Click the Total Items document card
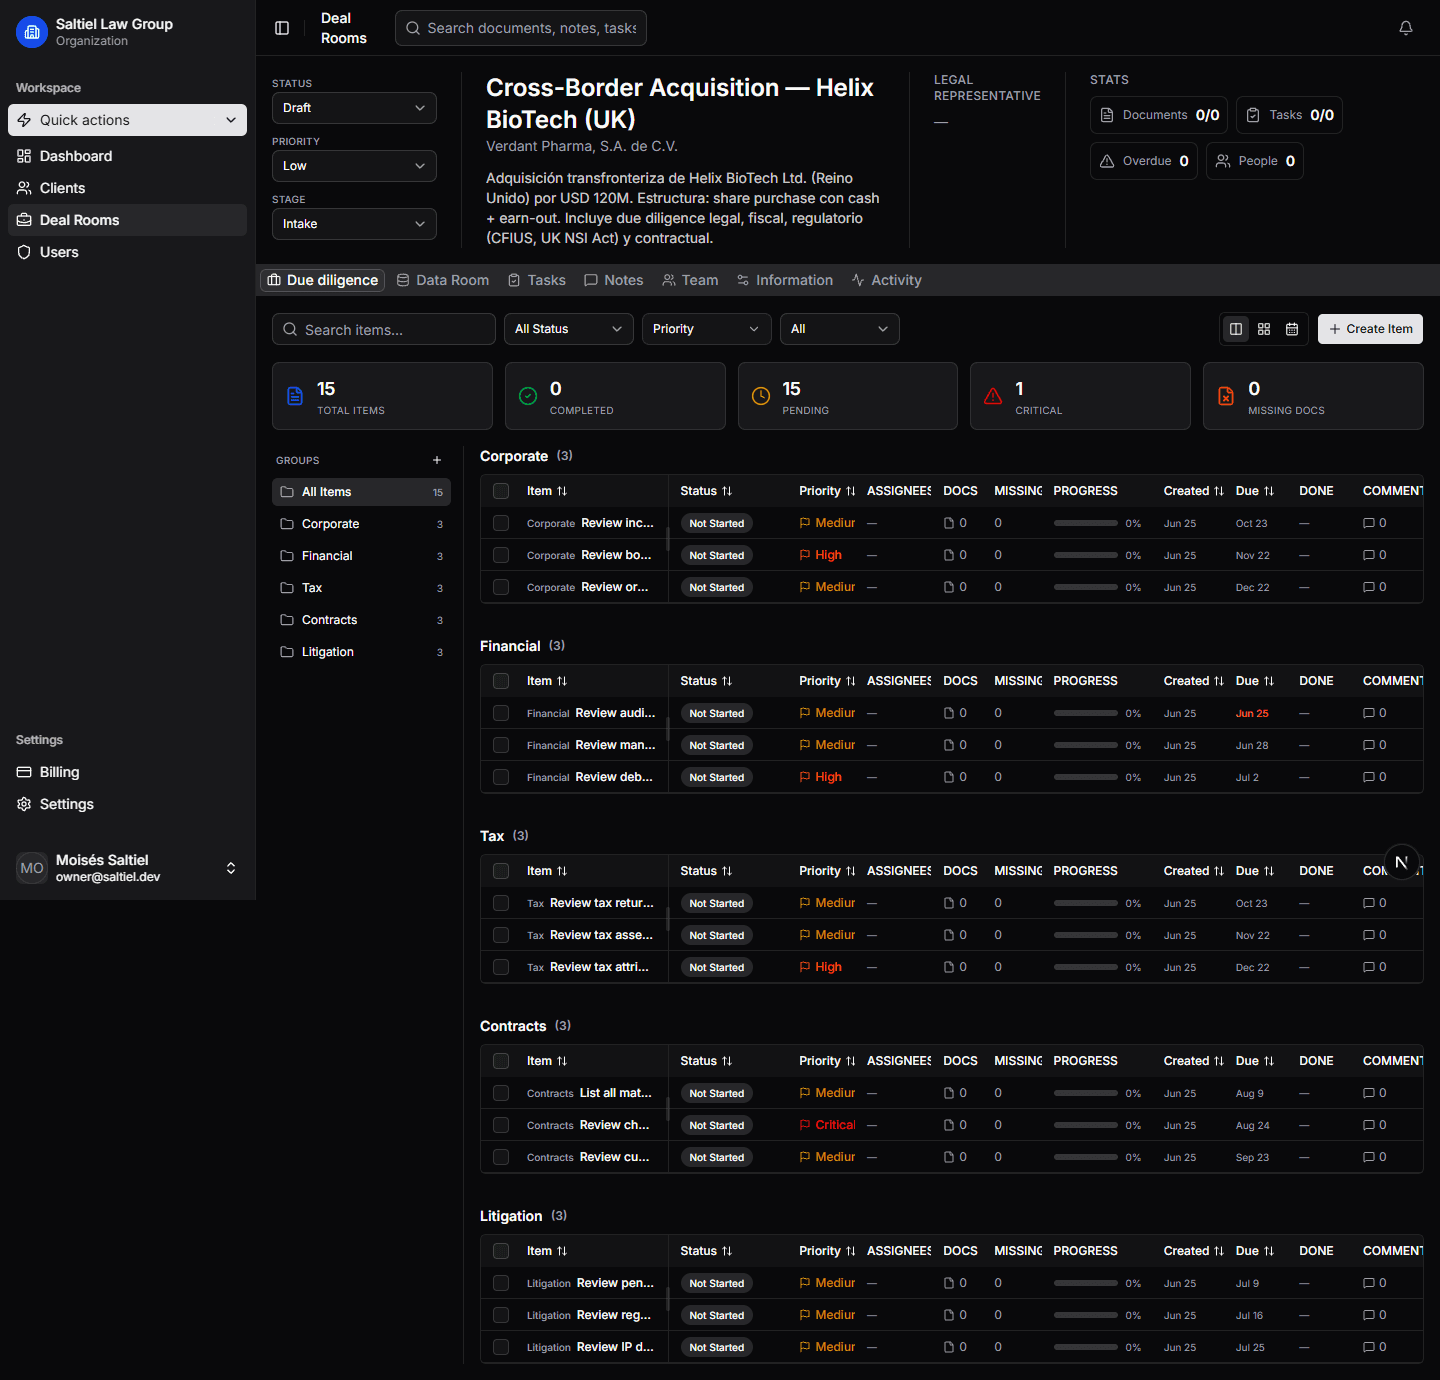Screen dimensions: 1440x1380 [x=382, y=396]
